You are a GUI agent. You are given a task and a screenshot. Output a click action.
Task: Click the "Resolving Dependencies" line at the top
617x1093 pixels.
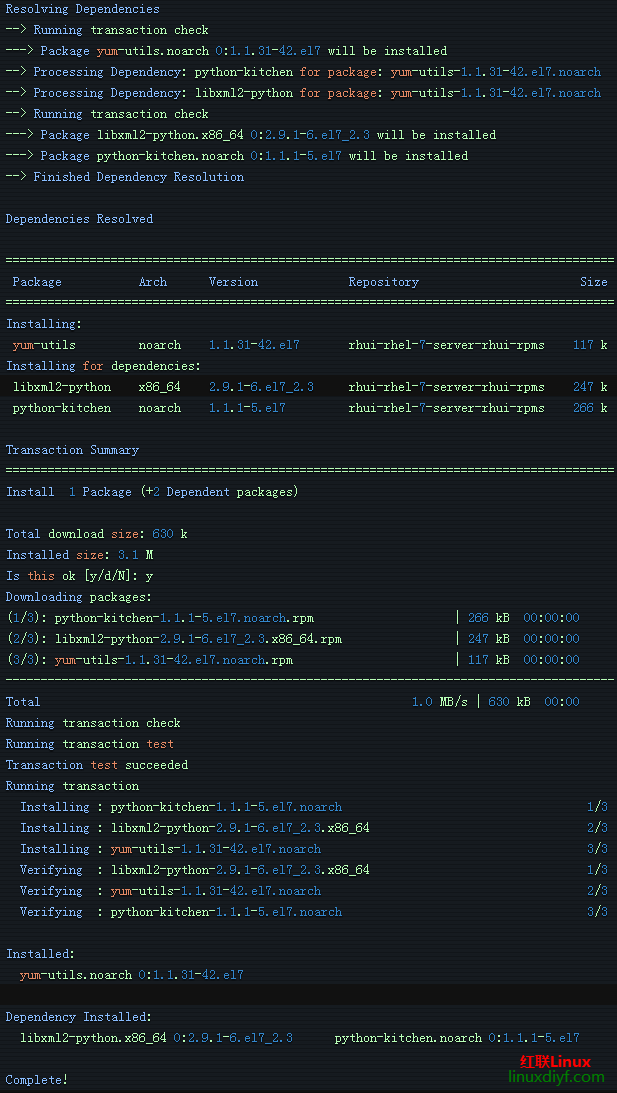point(82,9)
